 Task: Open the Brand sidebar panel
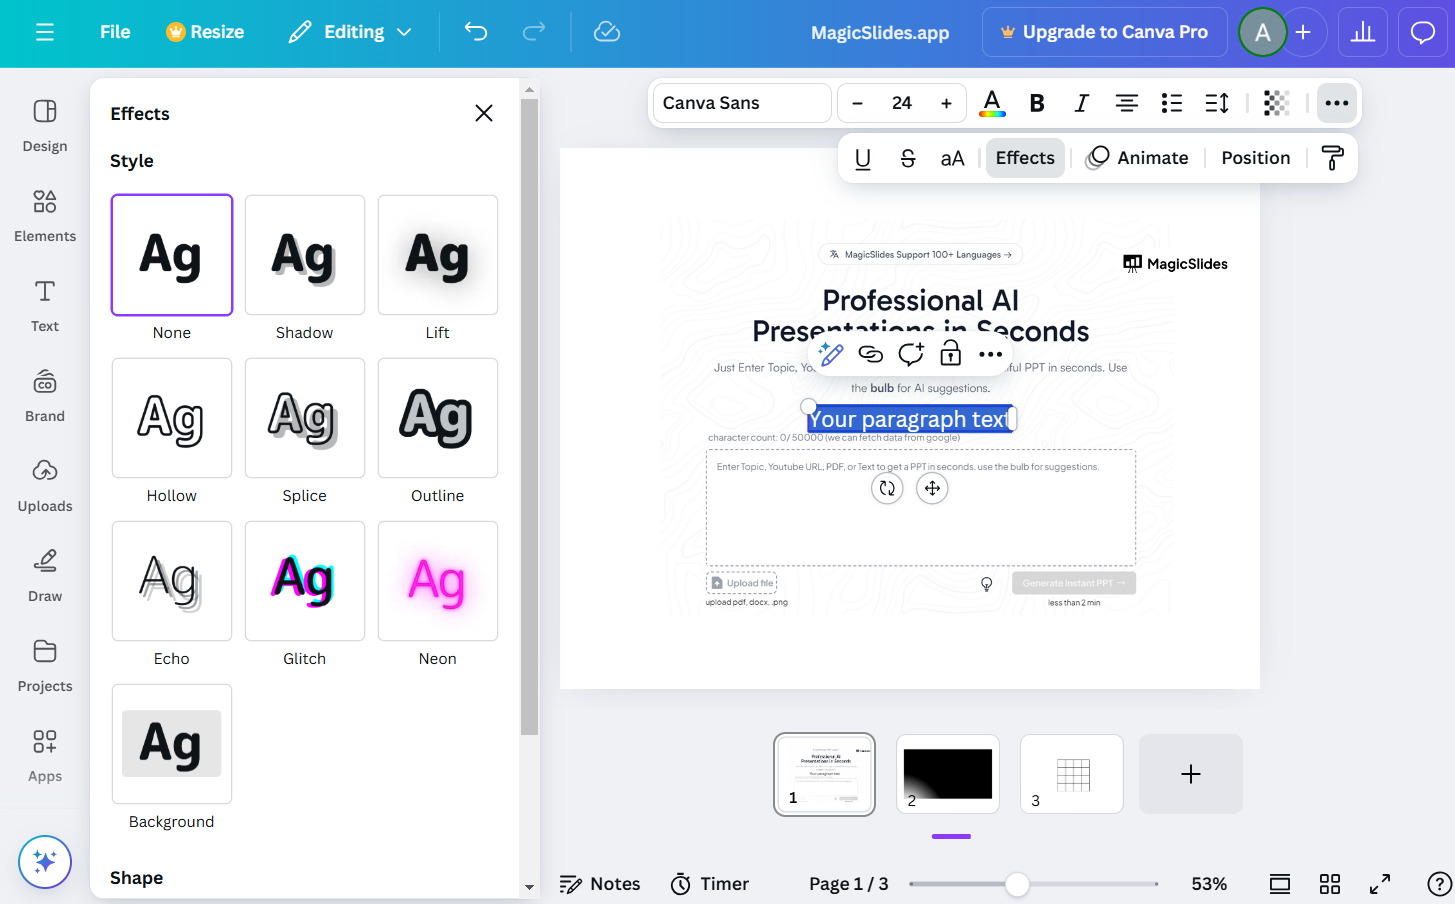(x=45, y=395)
